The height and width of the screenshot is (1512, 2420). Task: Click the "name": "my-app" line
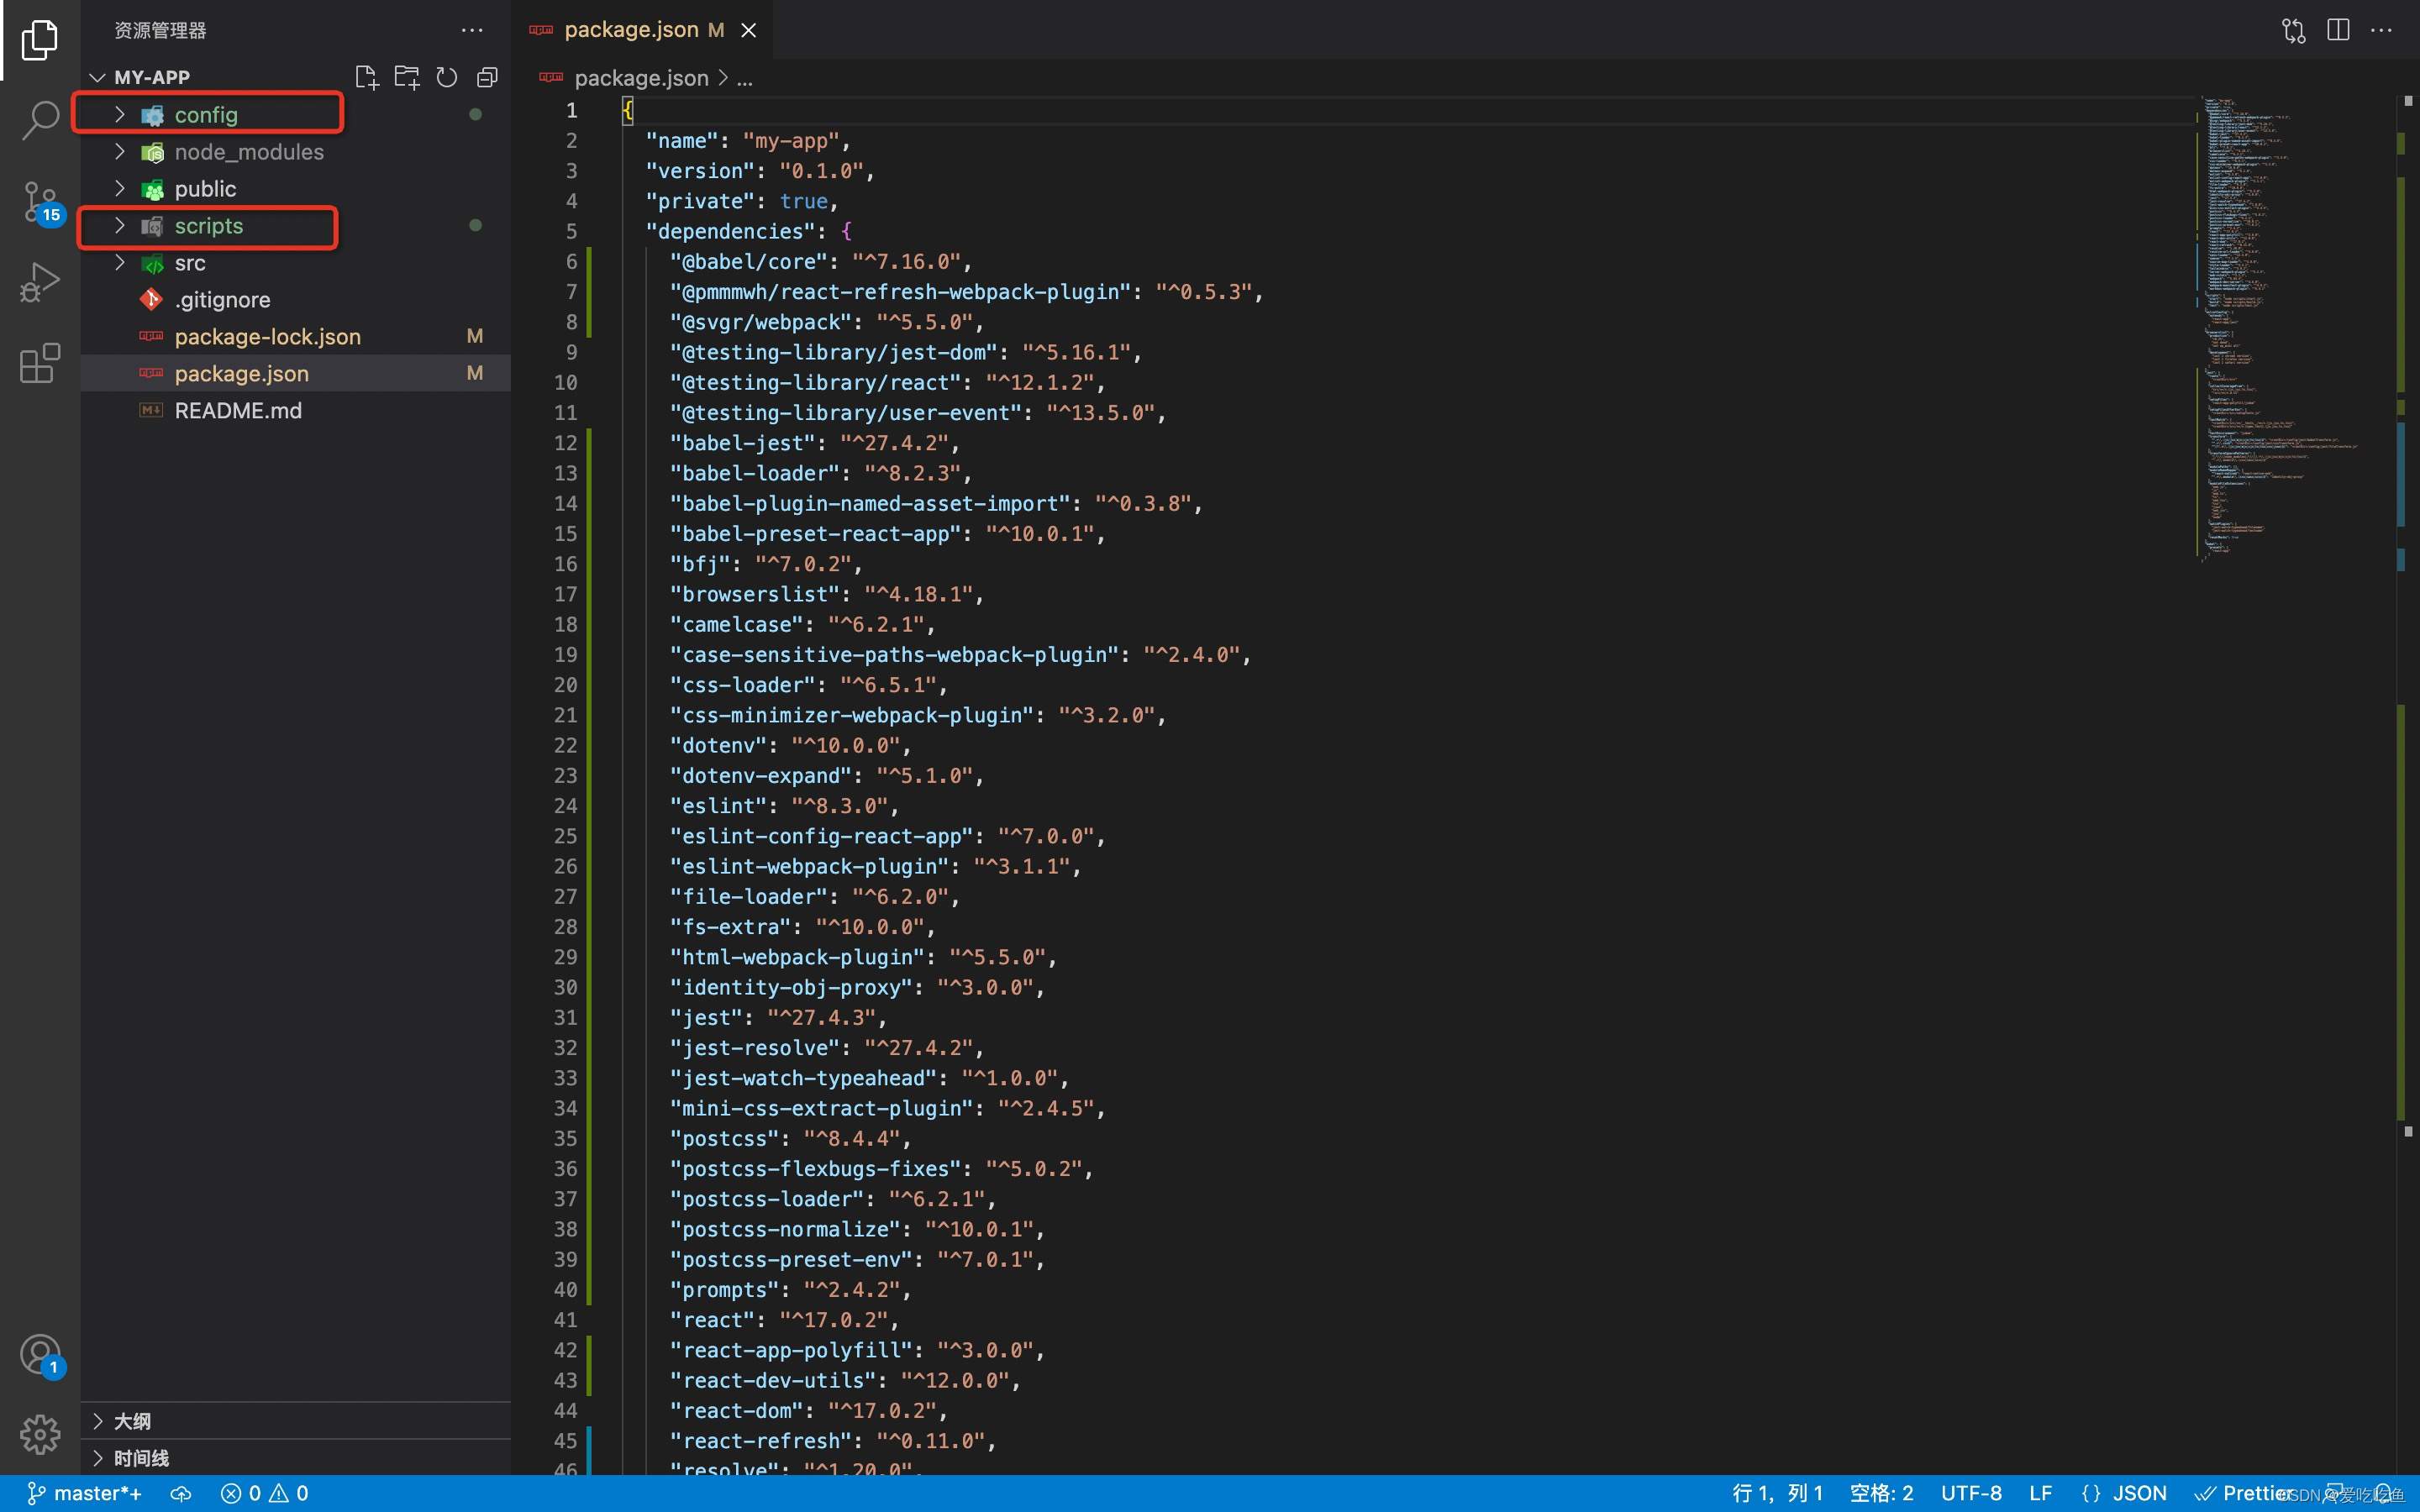pos(747,141)
